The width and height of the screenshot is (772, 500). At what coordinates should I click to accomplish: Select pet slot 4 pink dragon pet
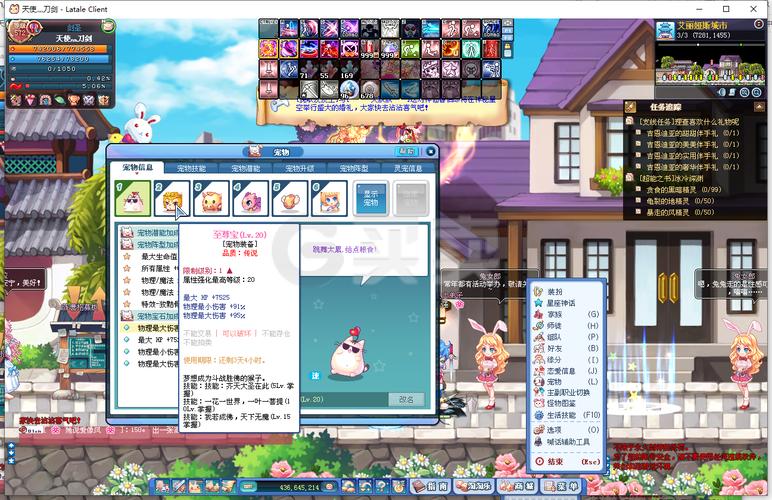click(251, 198)
